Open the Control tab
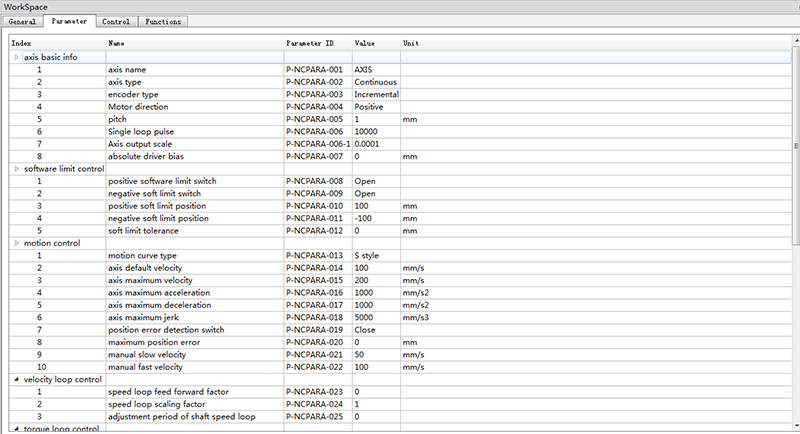 point(115,21)
